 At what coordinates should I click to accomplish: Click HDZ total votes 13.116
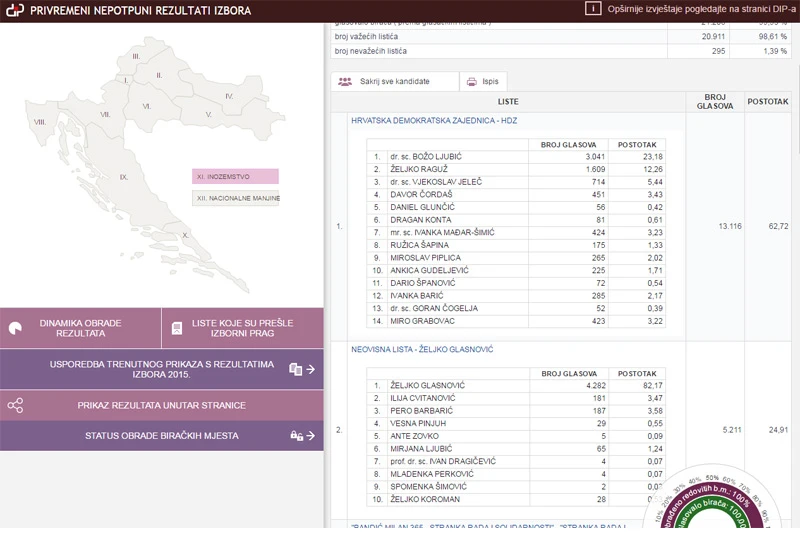point(730,226)
